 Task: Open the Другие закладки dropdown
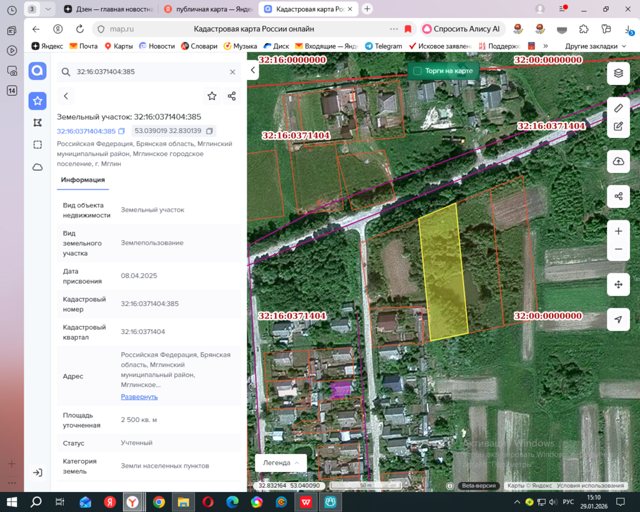(x=595, y=46)
